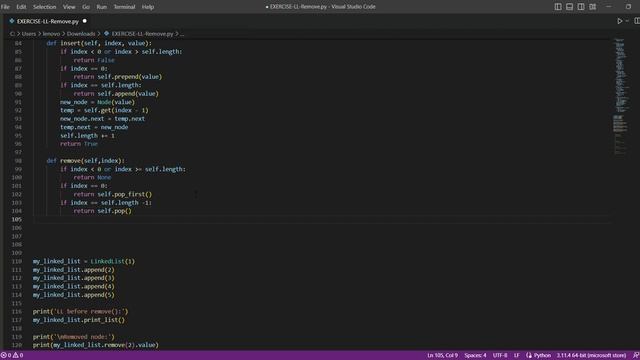Image resolution: width=640 pixels, height=360 pixels.
Task: Open the File menu
Action: click(x=5, y=7)
